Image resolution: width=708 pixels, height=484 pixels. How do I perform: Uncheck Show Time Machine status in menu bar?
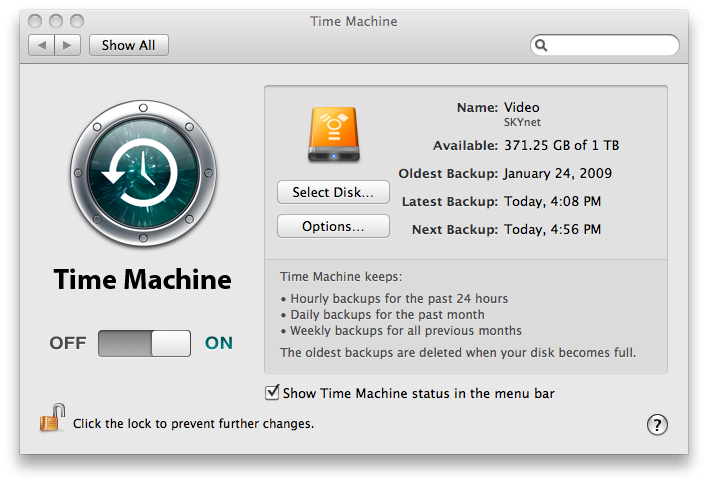pos(272,392)
